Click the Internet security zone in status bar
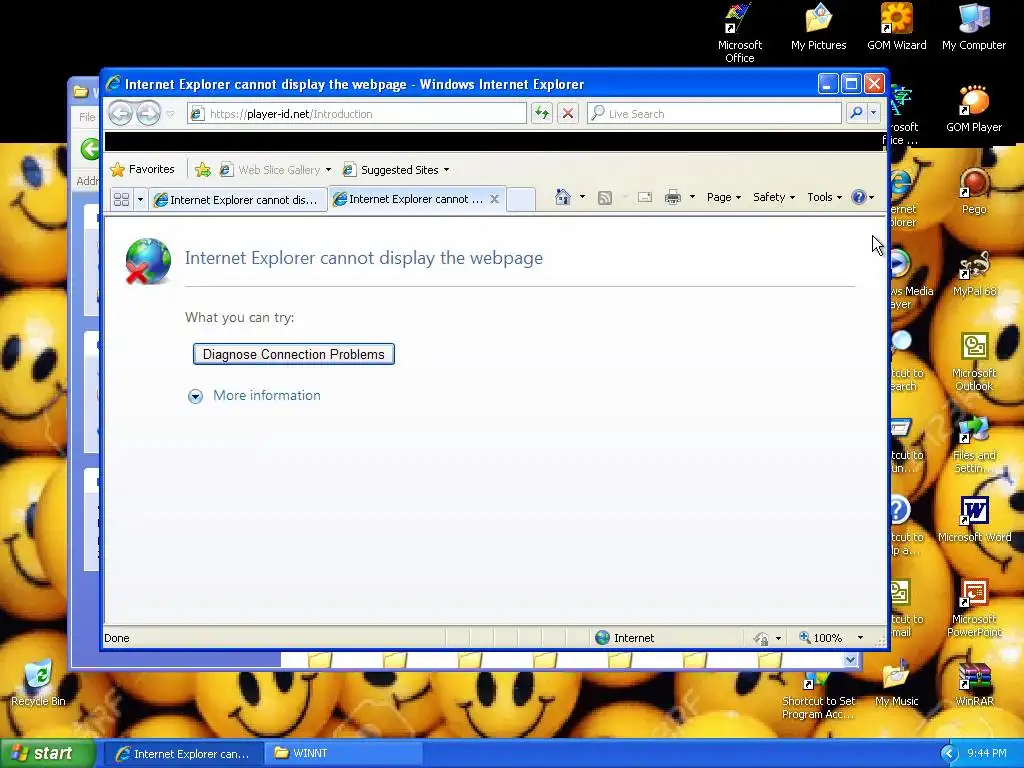The image size is (1024, 768). pyautogui.click(x=625, y=638)
